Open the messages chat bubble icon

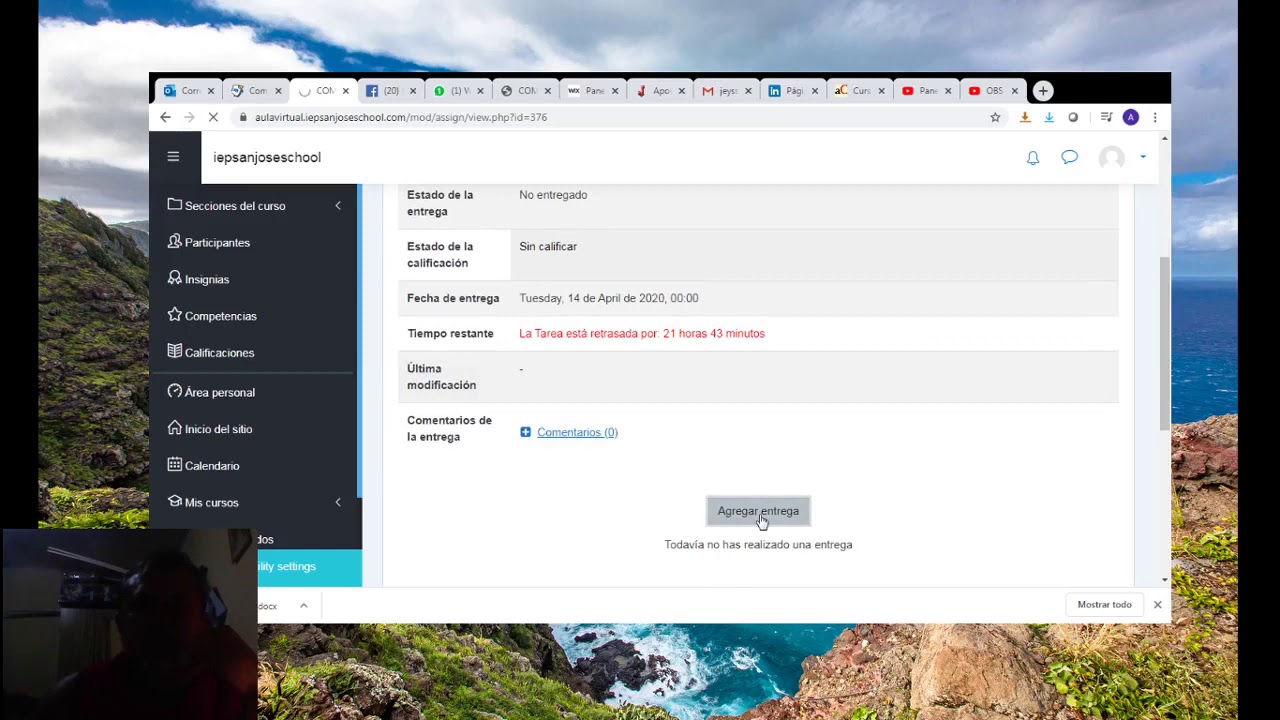pyautogui.click(x=1070, y=157)
